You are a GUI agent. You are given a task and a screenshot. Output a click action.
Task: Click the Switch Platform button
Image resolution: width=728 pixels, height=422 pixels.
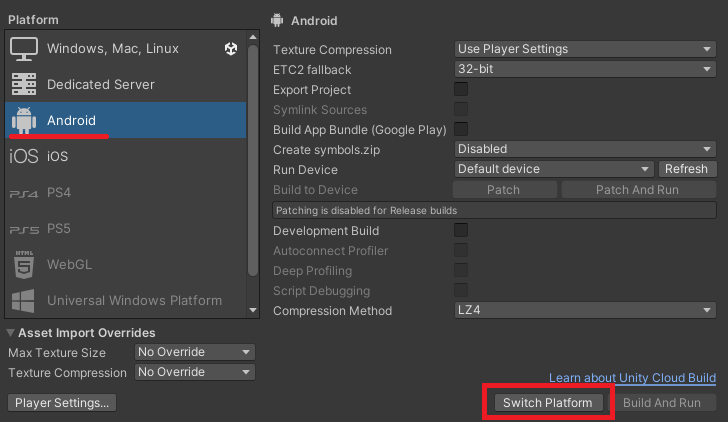(549, 403)
